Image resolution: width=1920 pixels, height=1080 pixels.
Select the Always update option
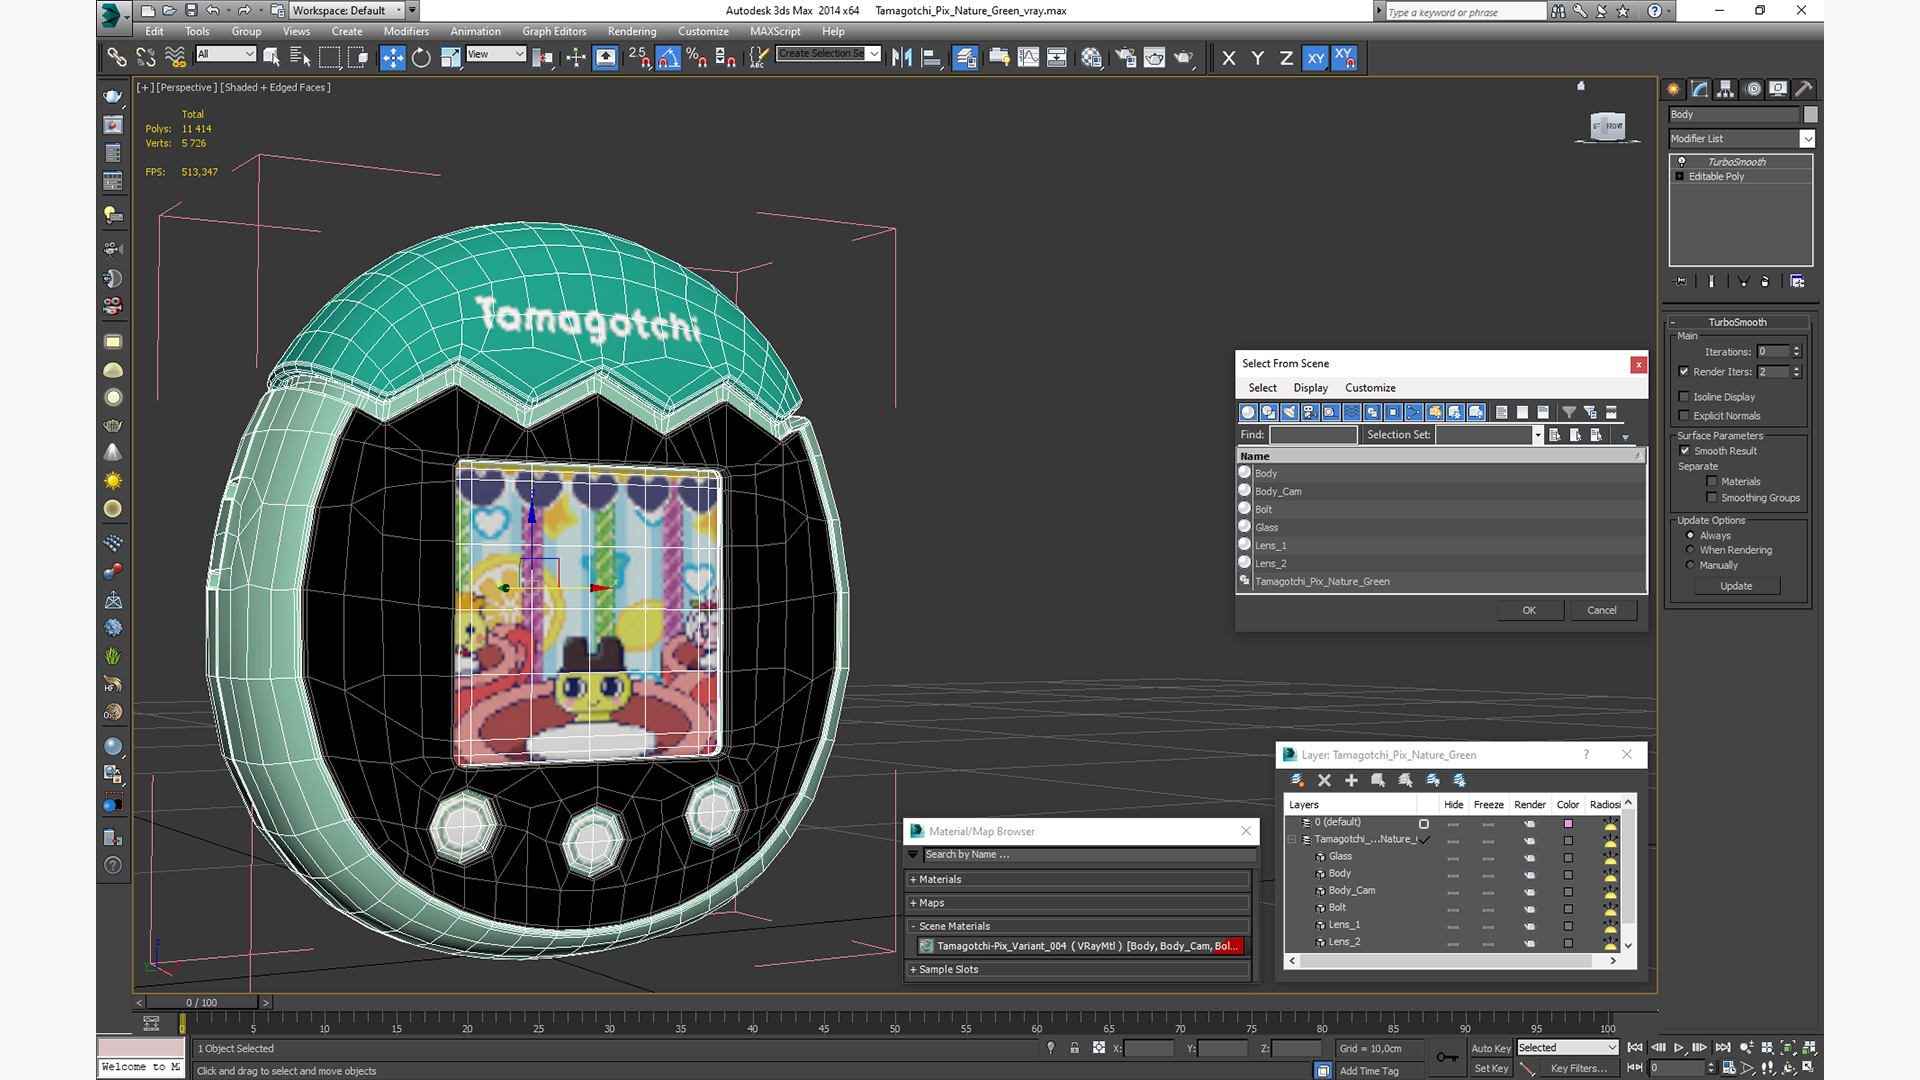point(1691,536)
